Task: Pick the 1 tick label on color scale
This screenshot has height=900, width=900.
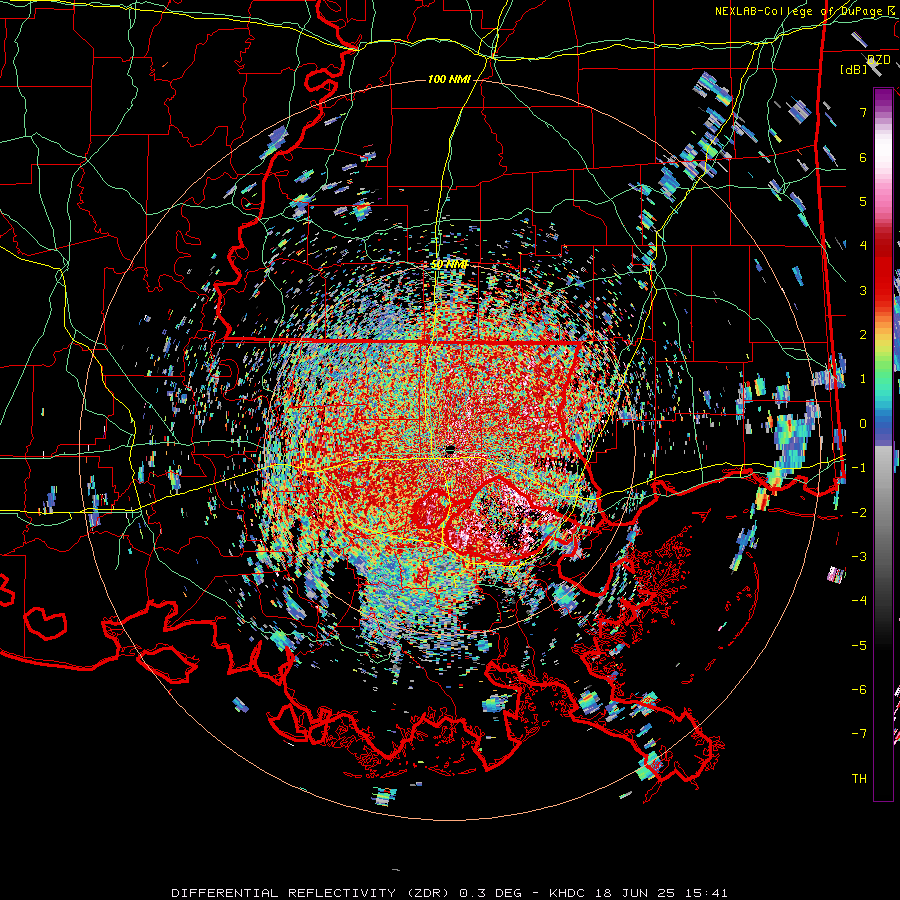Action: [x=863, y=379]
